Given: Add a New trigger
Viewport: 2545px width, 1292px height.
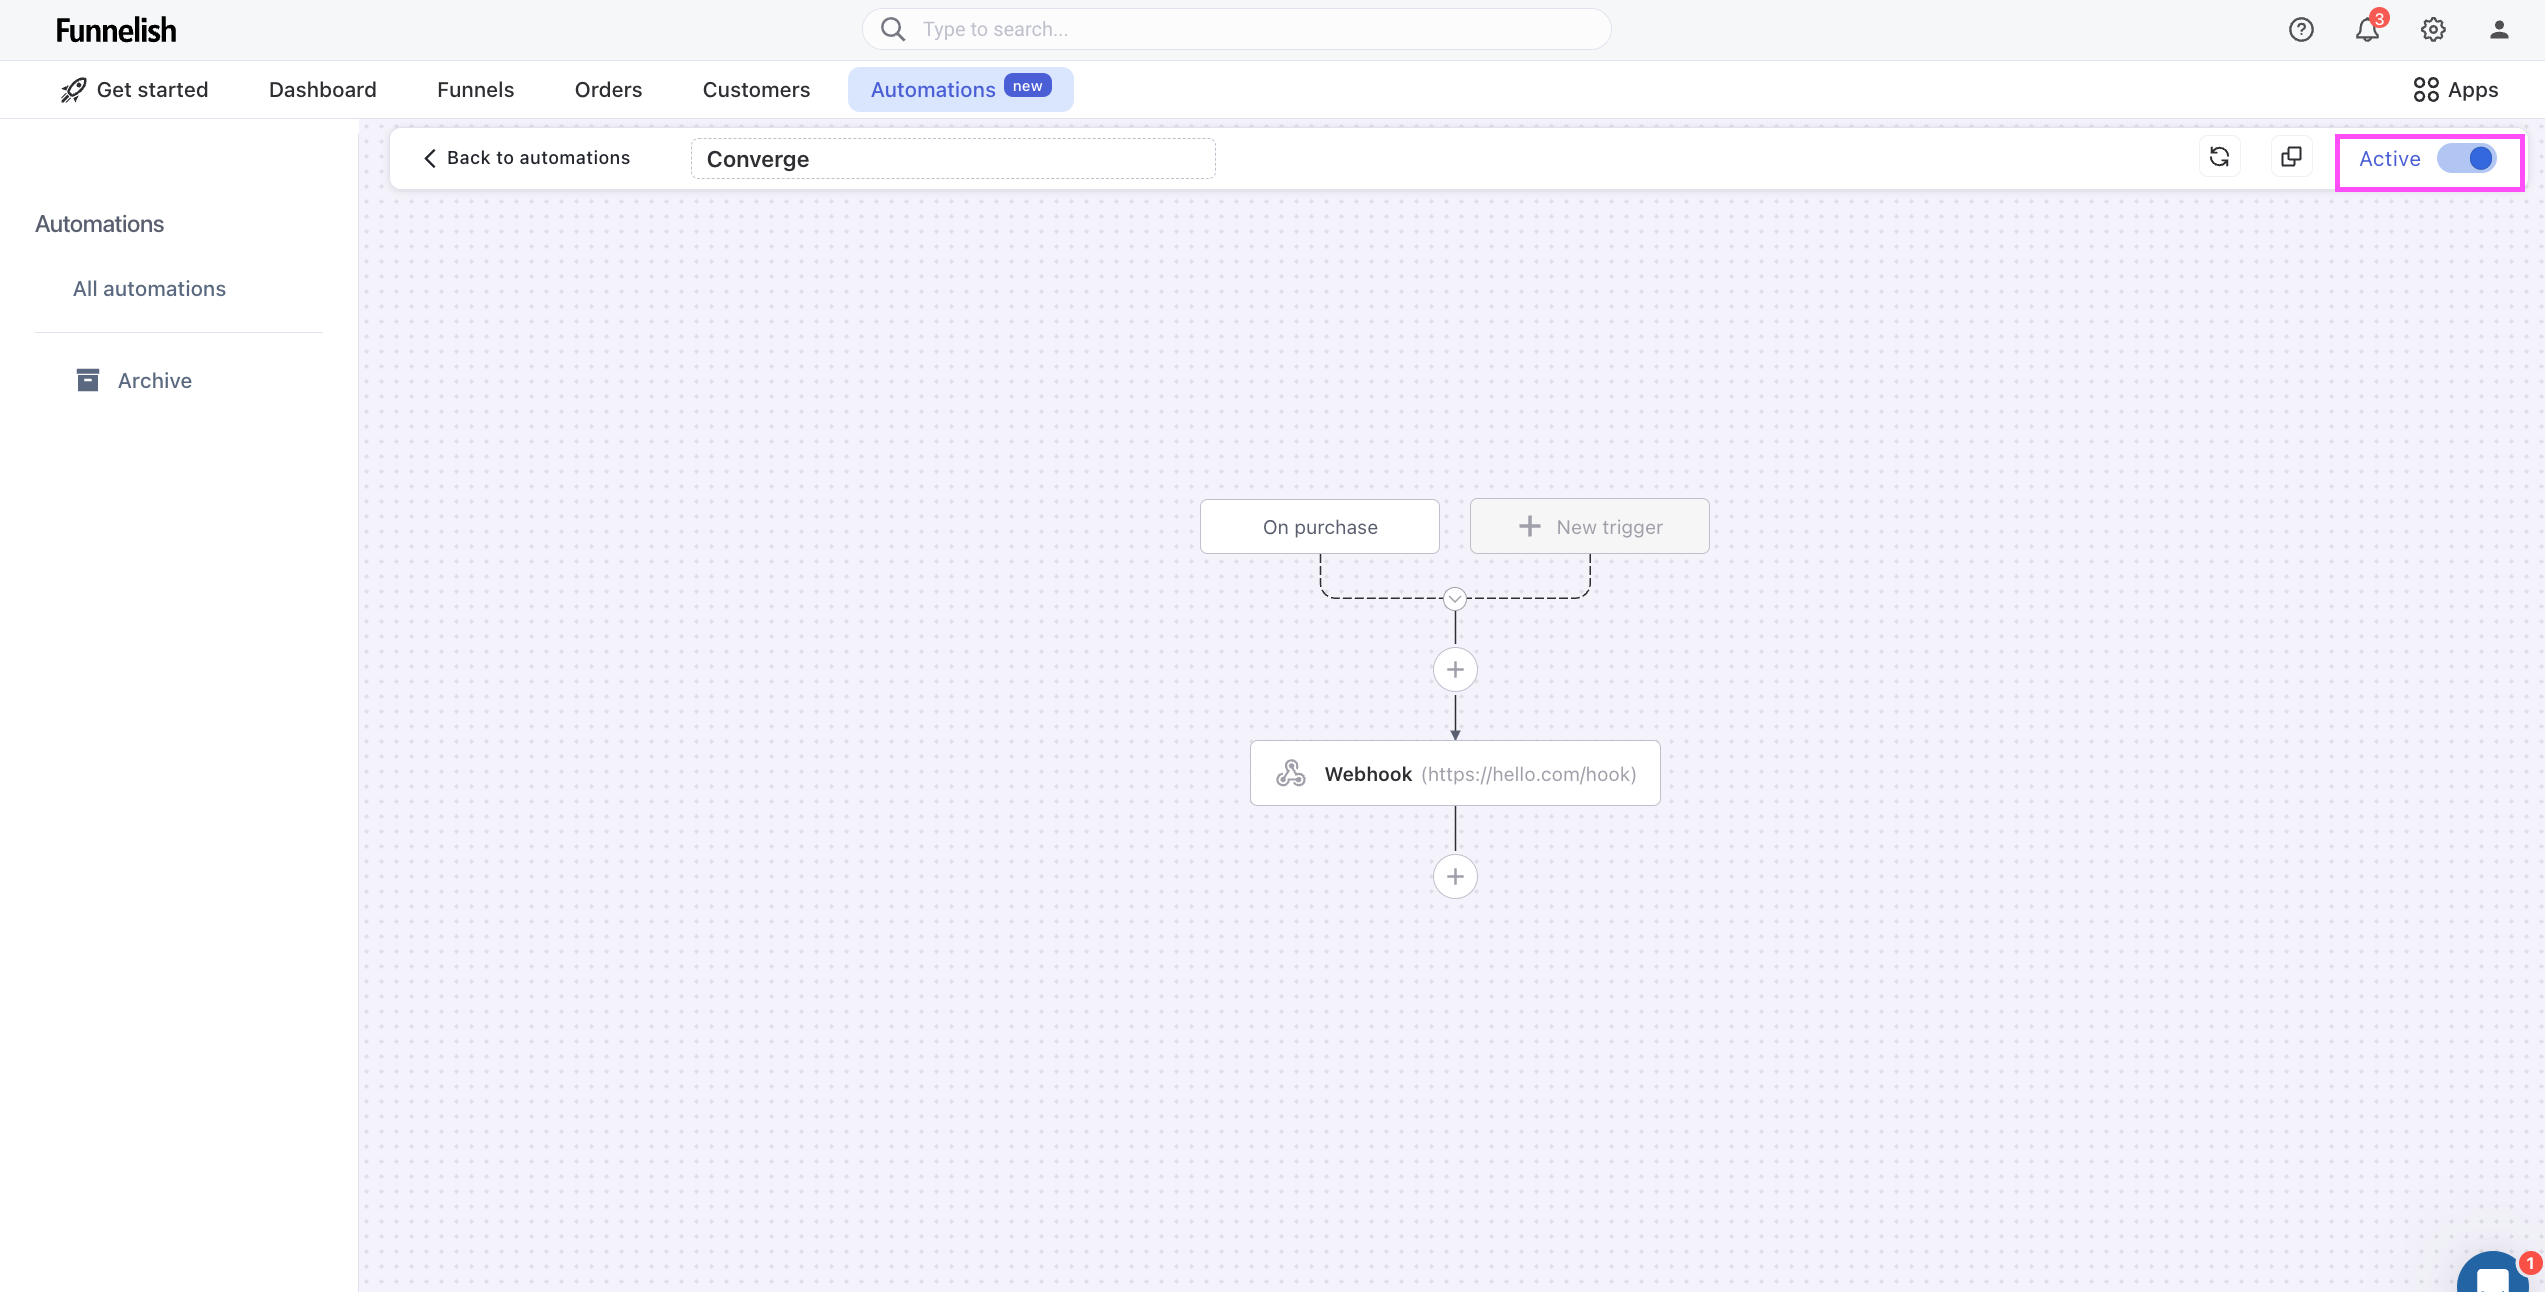Looking at the screenshot, I should pos(1589,527).
